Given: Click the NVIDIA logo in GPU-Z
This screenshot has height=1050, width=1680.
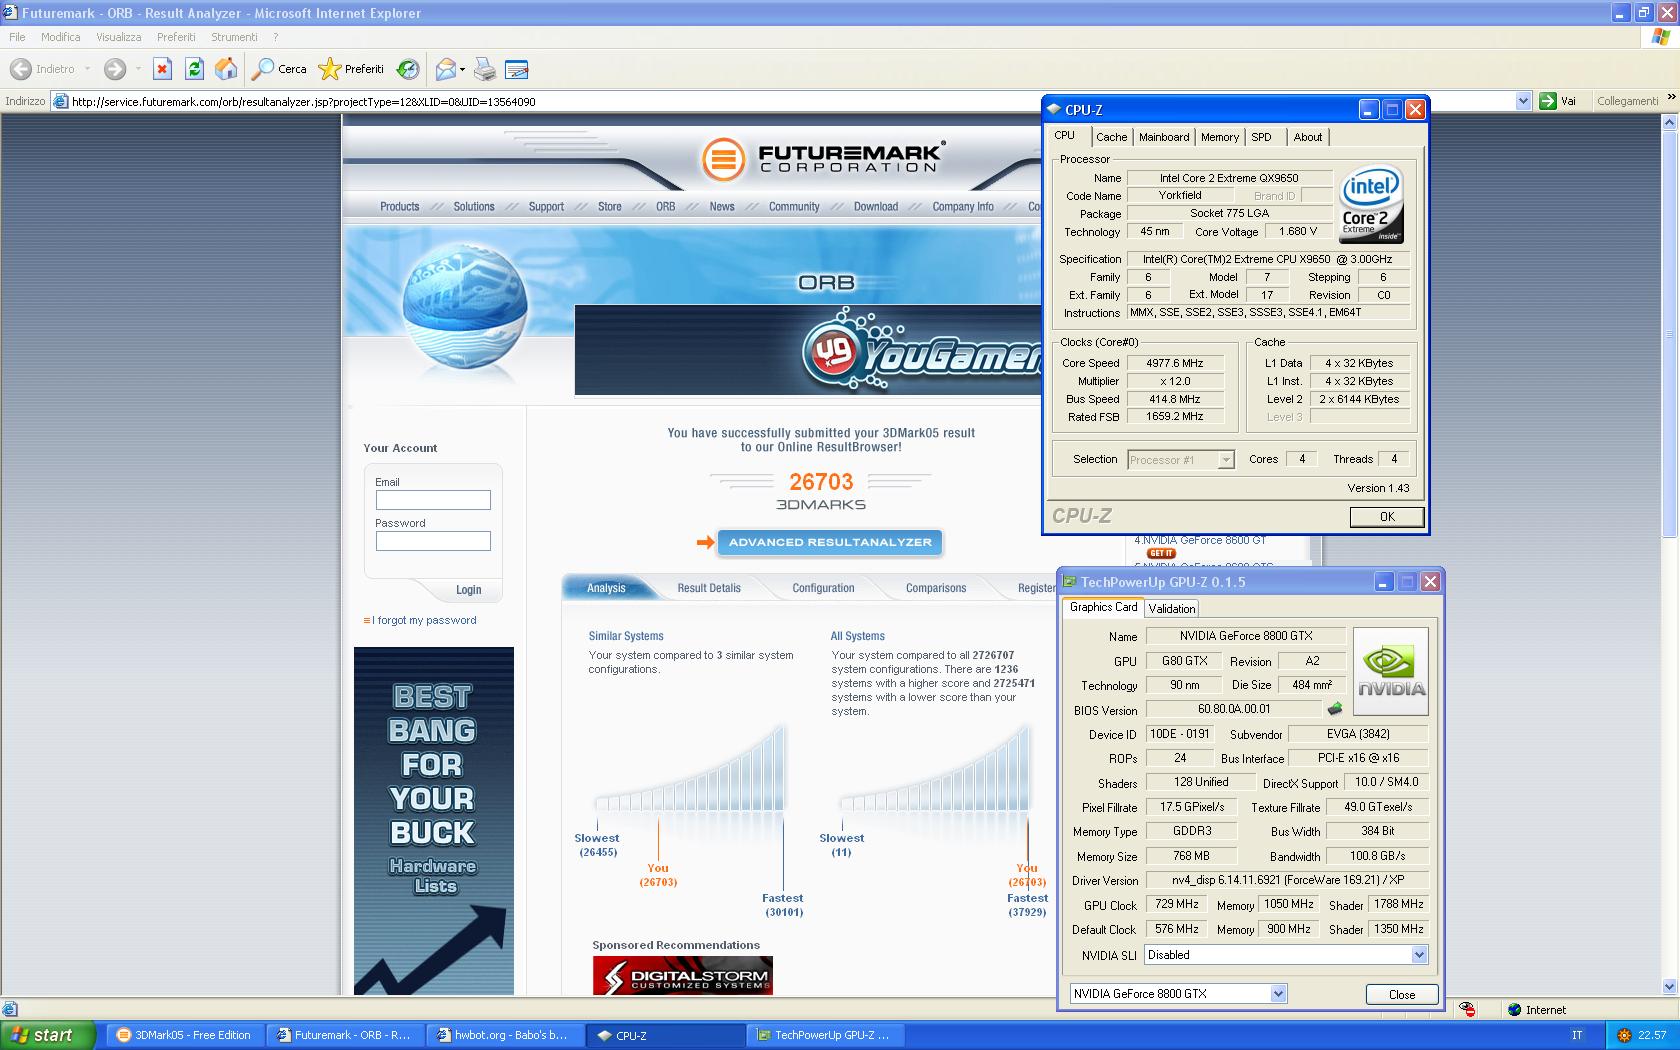Looking at the screenshot, I should click(x=1391, y=671).
